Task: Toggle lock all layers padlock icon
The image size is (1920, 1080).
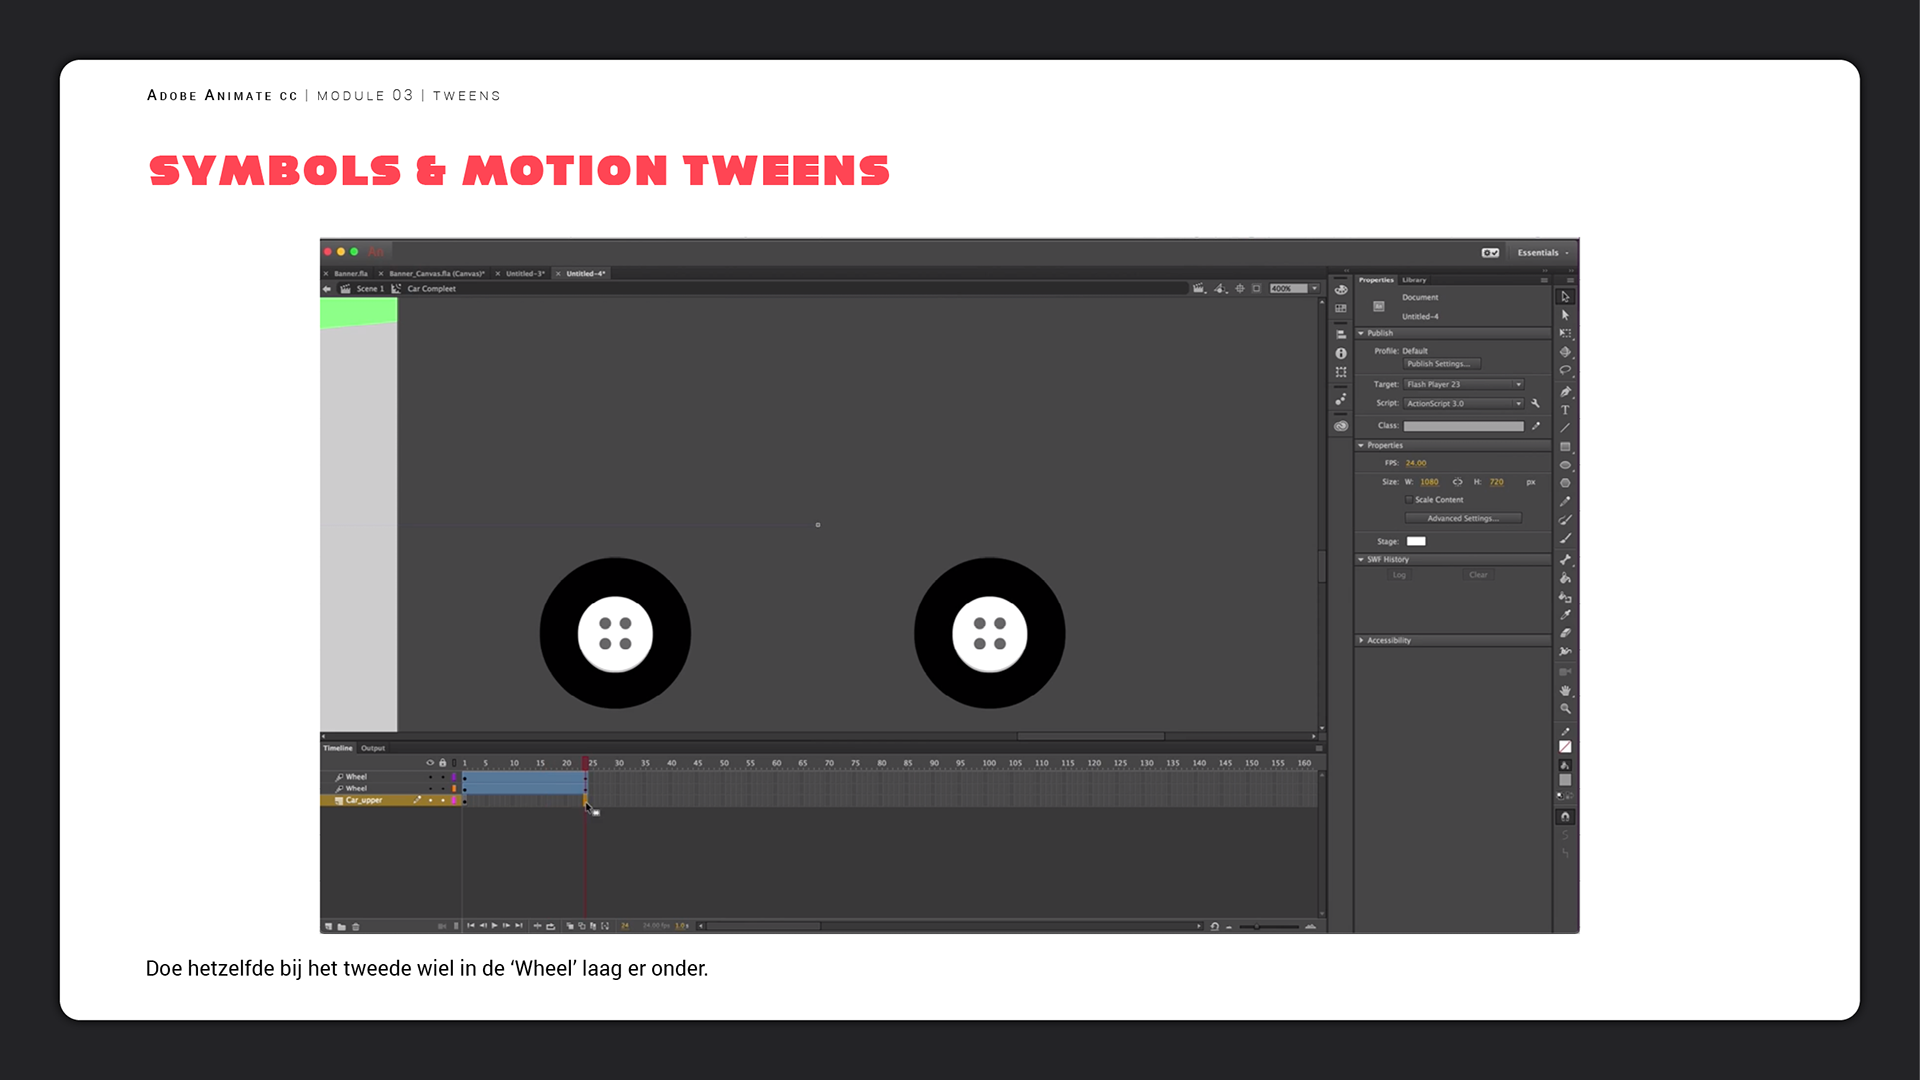Action: tap(442, 763)
